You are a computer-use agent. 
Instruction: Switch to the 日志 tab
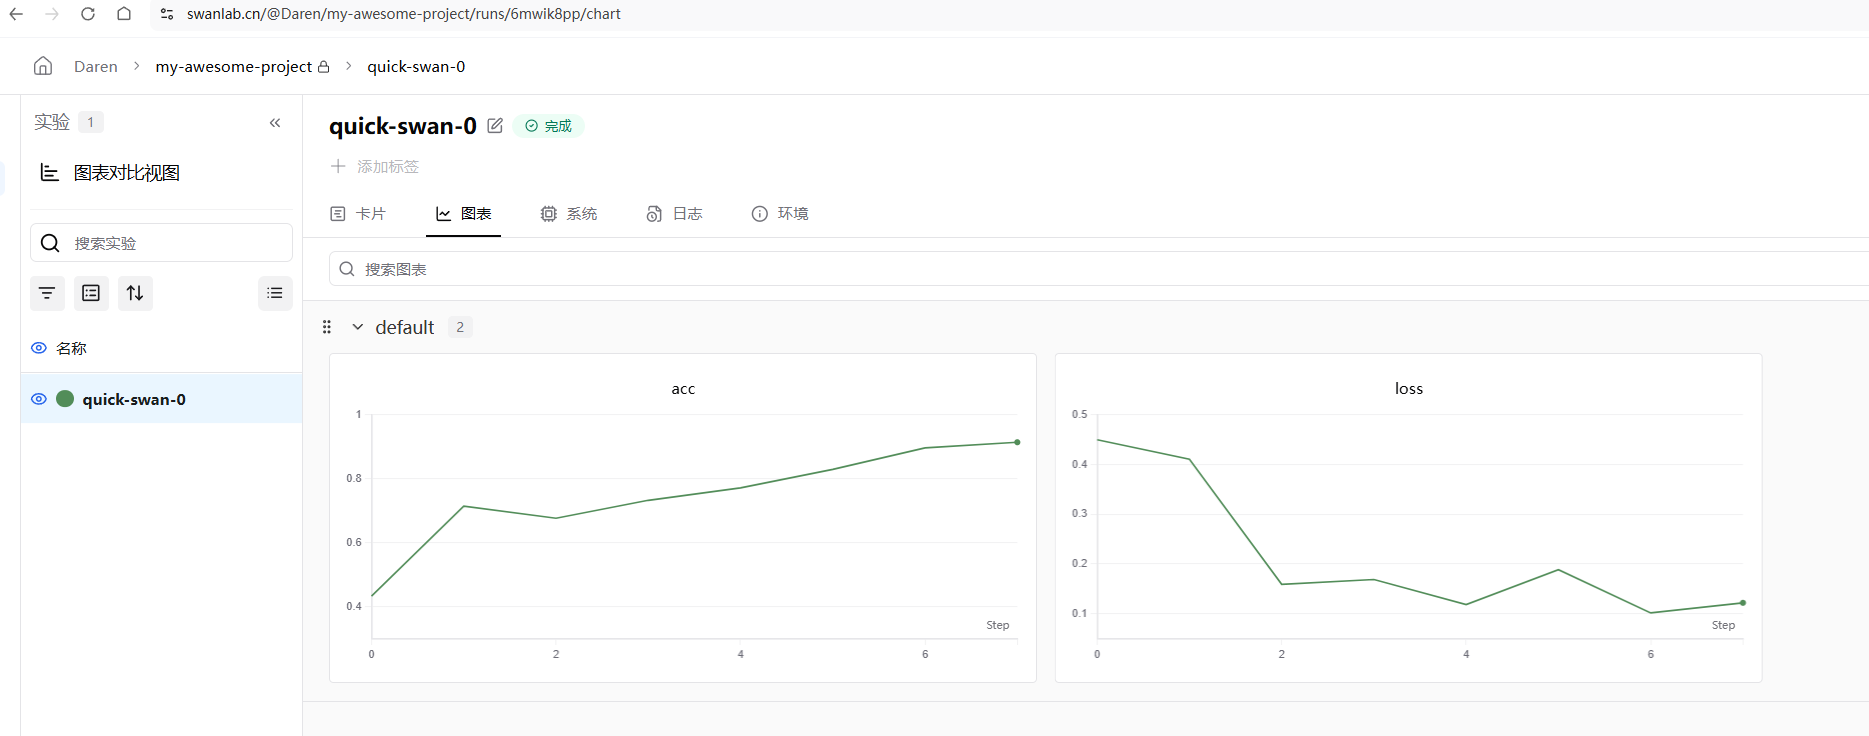pyautogui.click(x=675, y=214)
